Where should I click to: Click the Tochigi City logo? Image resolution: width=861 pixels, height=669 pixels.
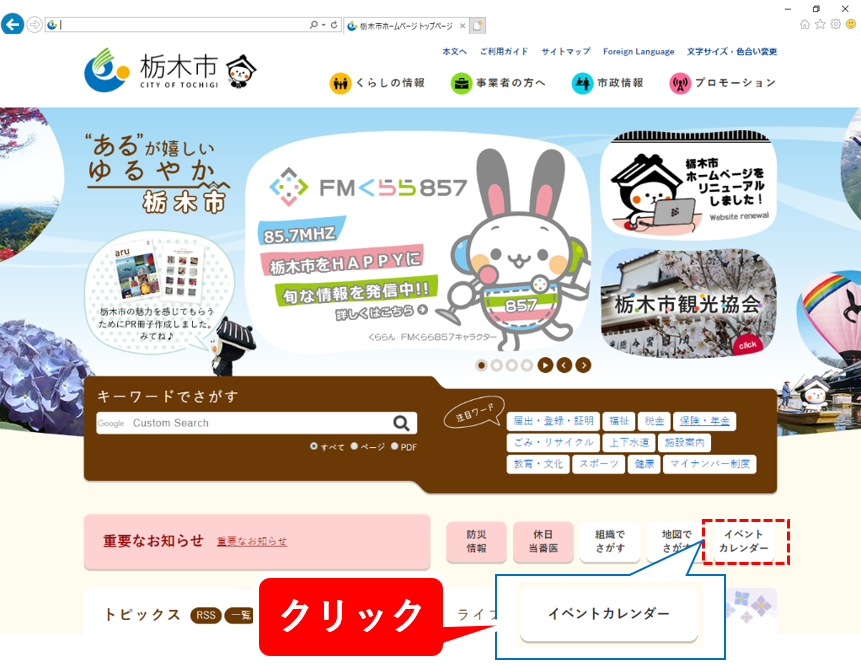[152, 70]
